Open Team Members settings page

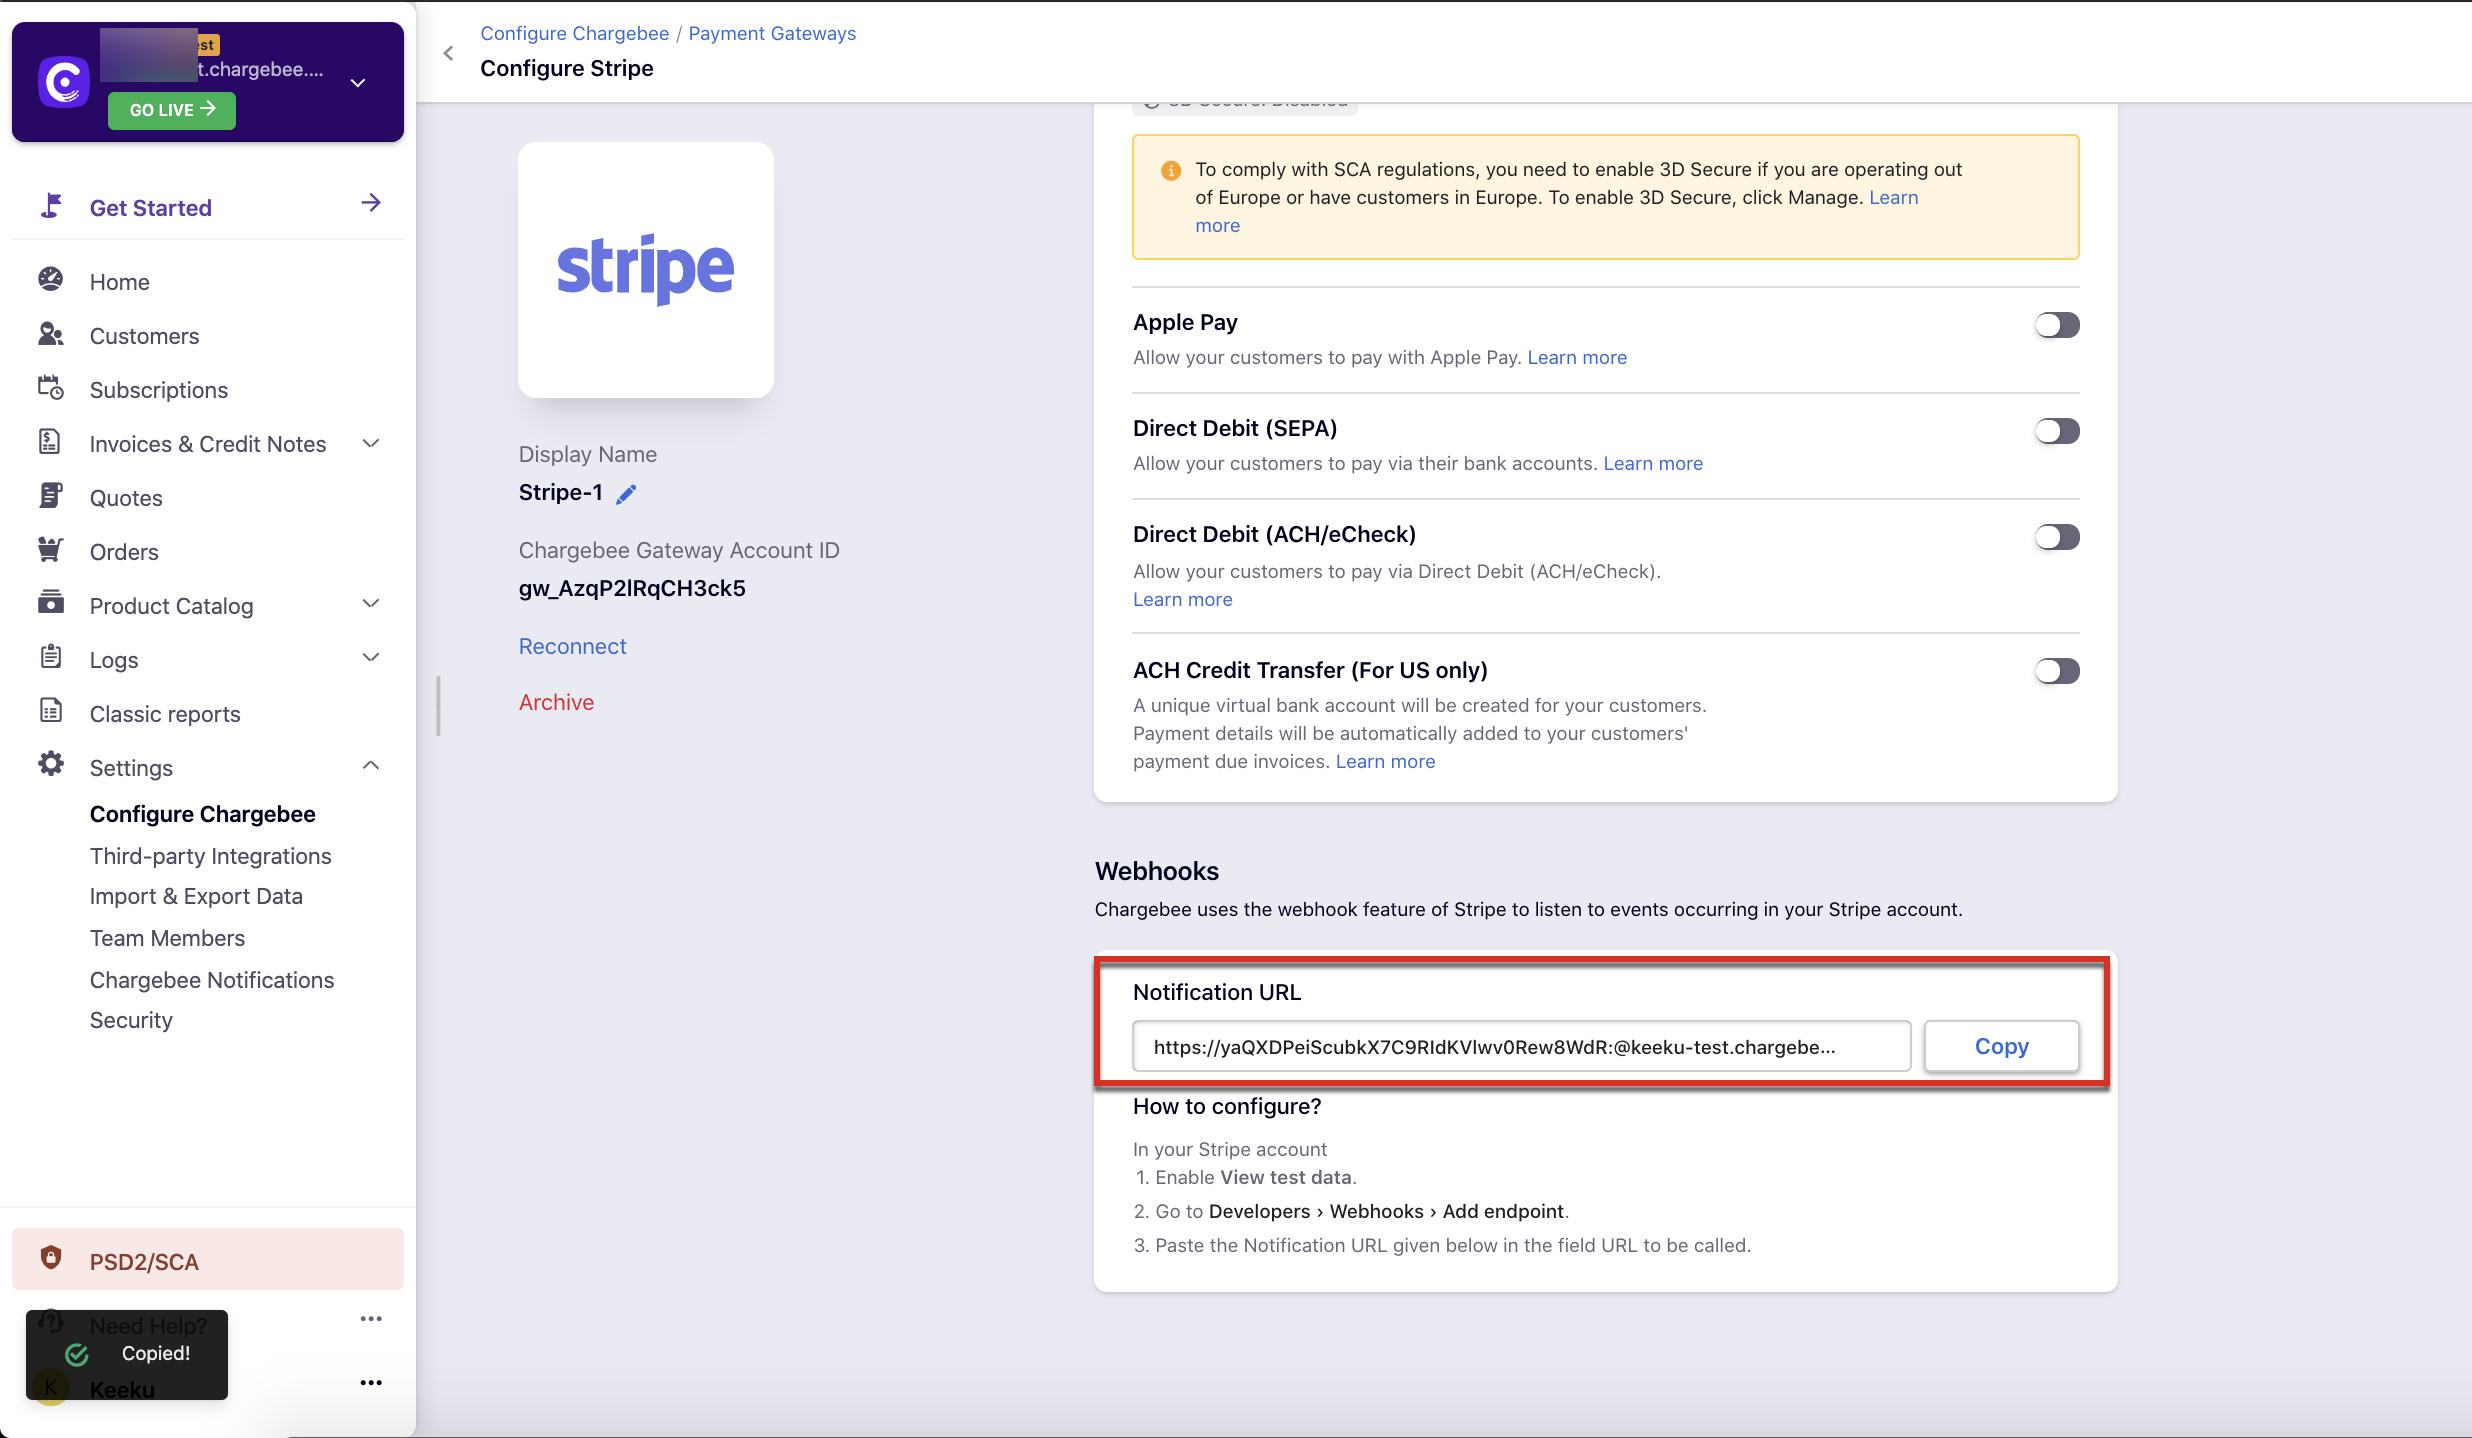[x=167, y=938]
